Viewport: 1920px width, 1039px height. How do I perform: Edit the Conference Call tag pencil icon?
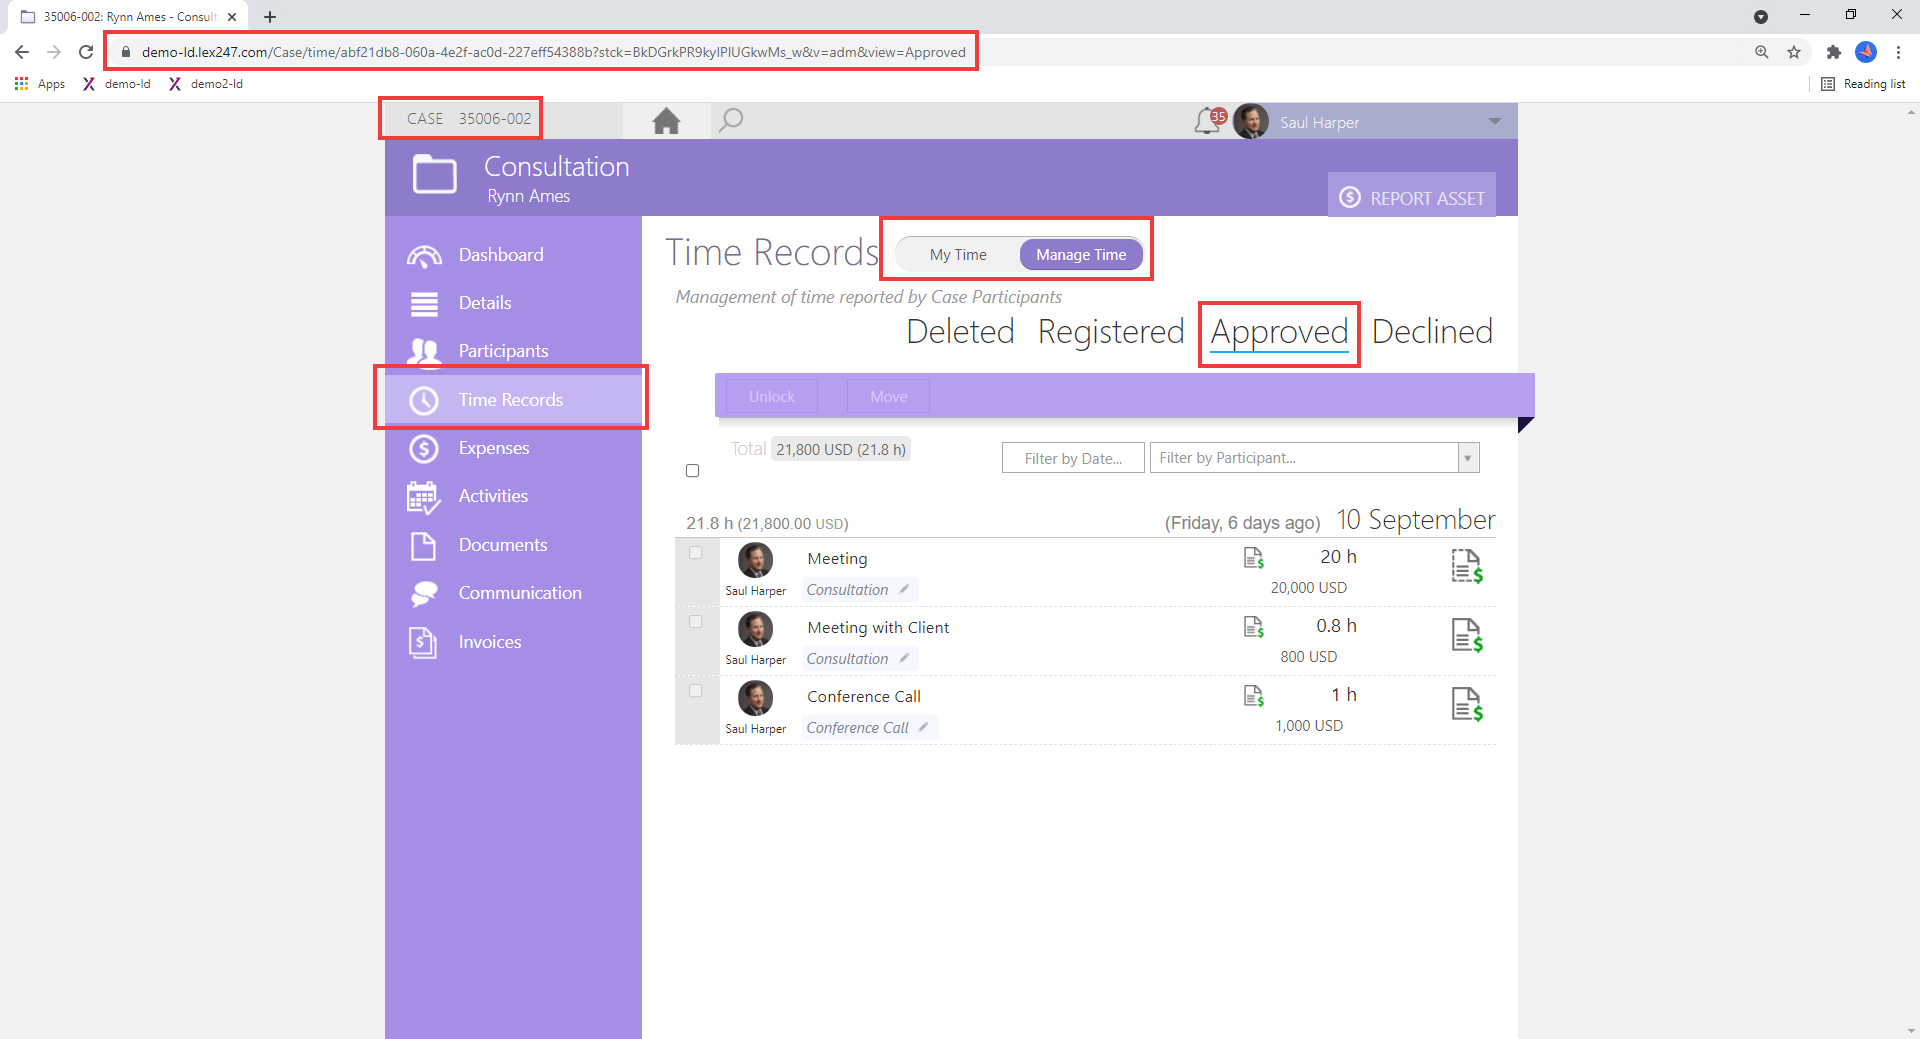[x=924, y=727]
